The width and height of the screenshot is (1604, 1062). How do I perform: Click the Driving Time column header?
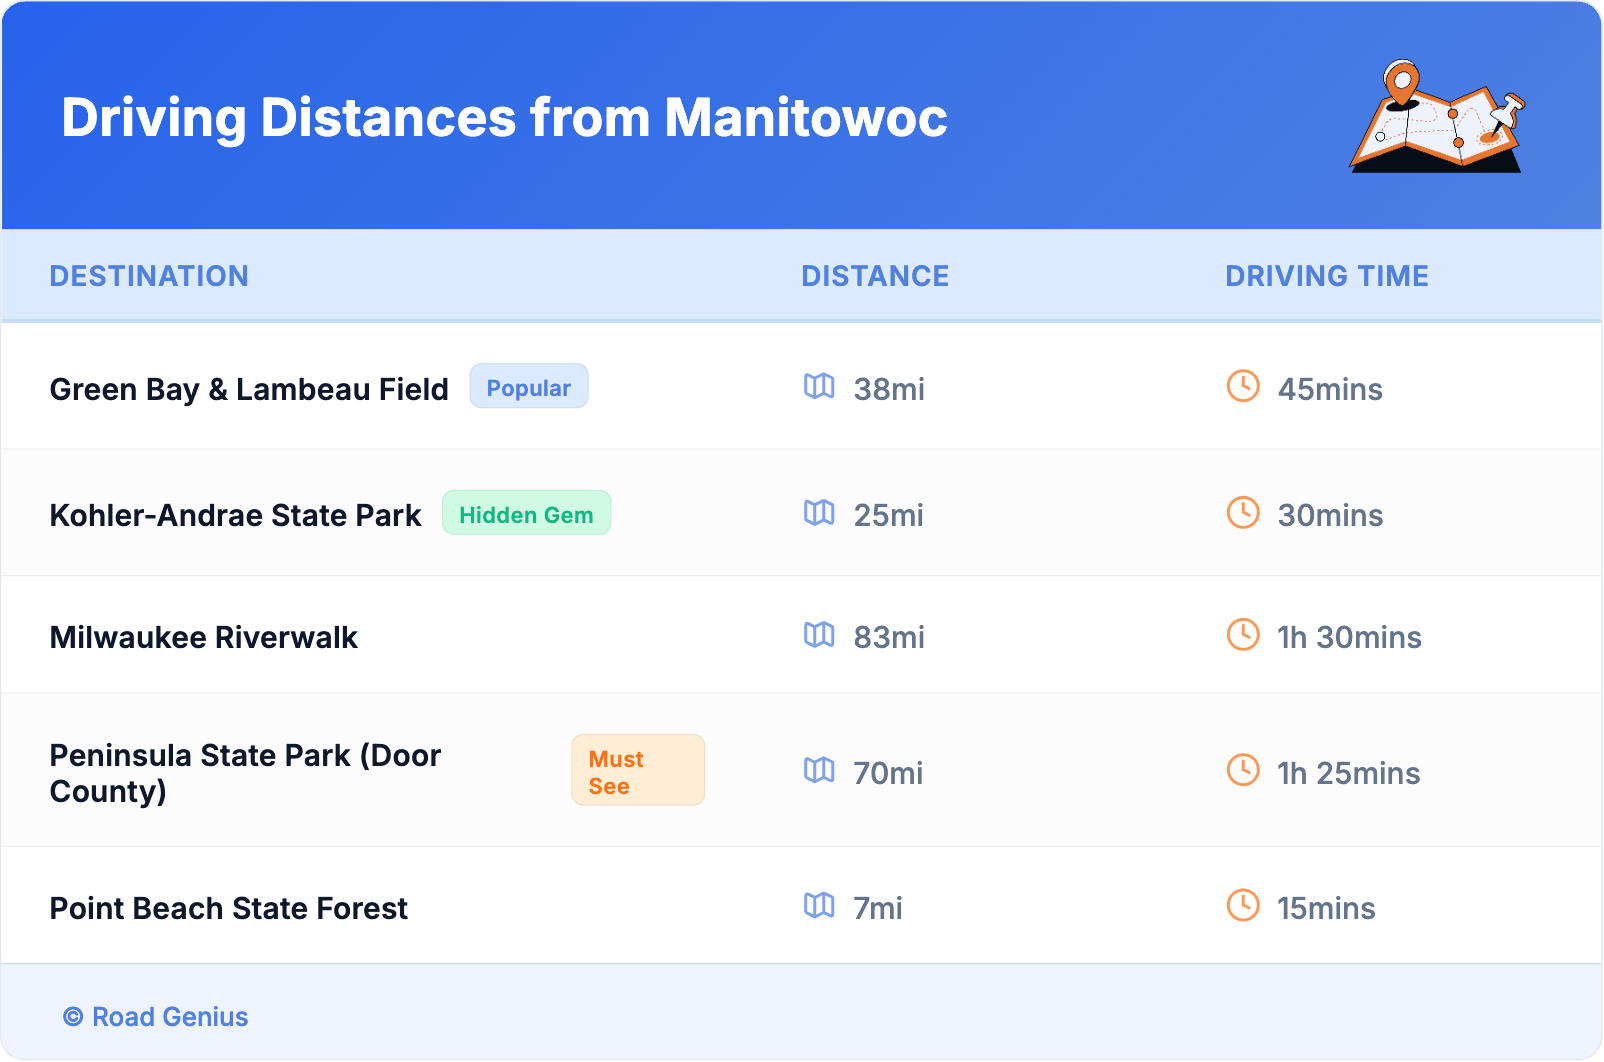1326,276
